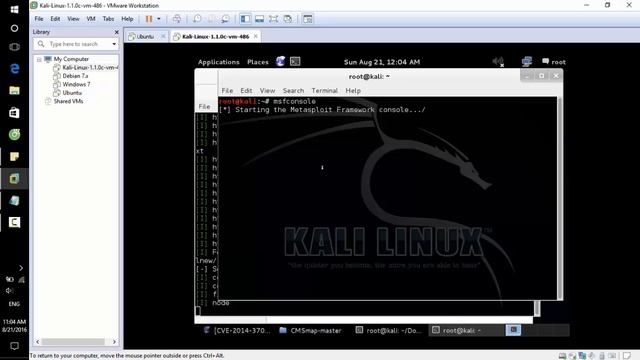This screenshot has width=640, height=360.
Task: Launch Iceweasel browser from Kali panel
Action: 280,61
